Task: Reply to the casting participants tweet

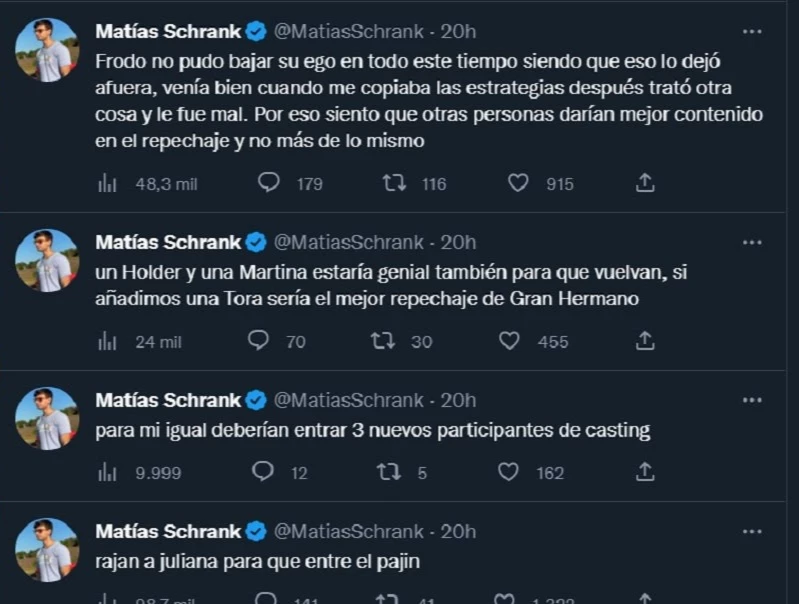Action: (263, 472)
